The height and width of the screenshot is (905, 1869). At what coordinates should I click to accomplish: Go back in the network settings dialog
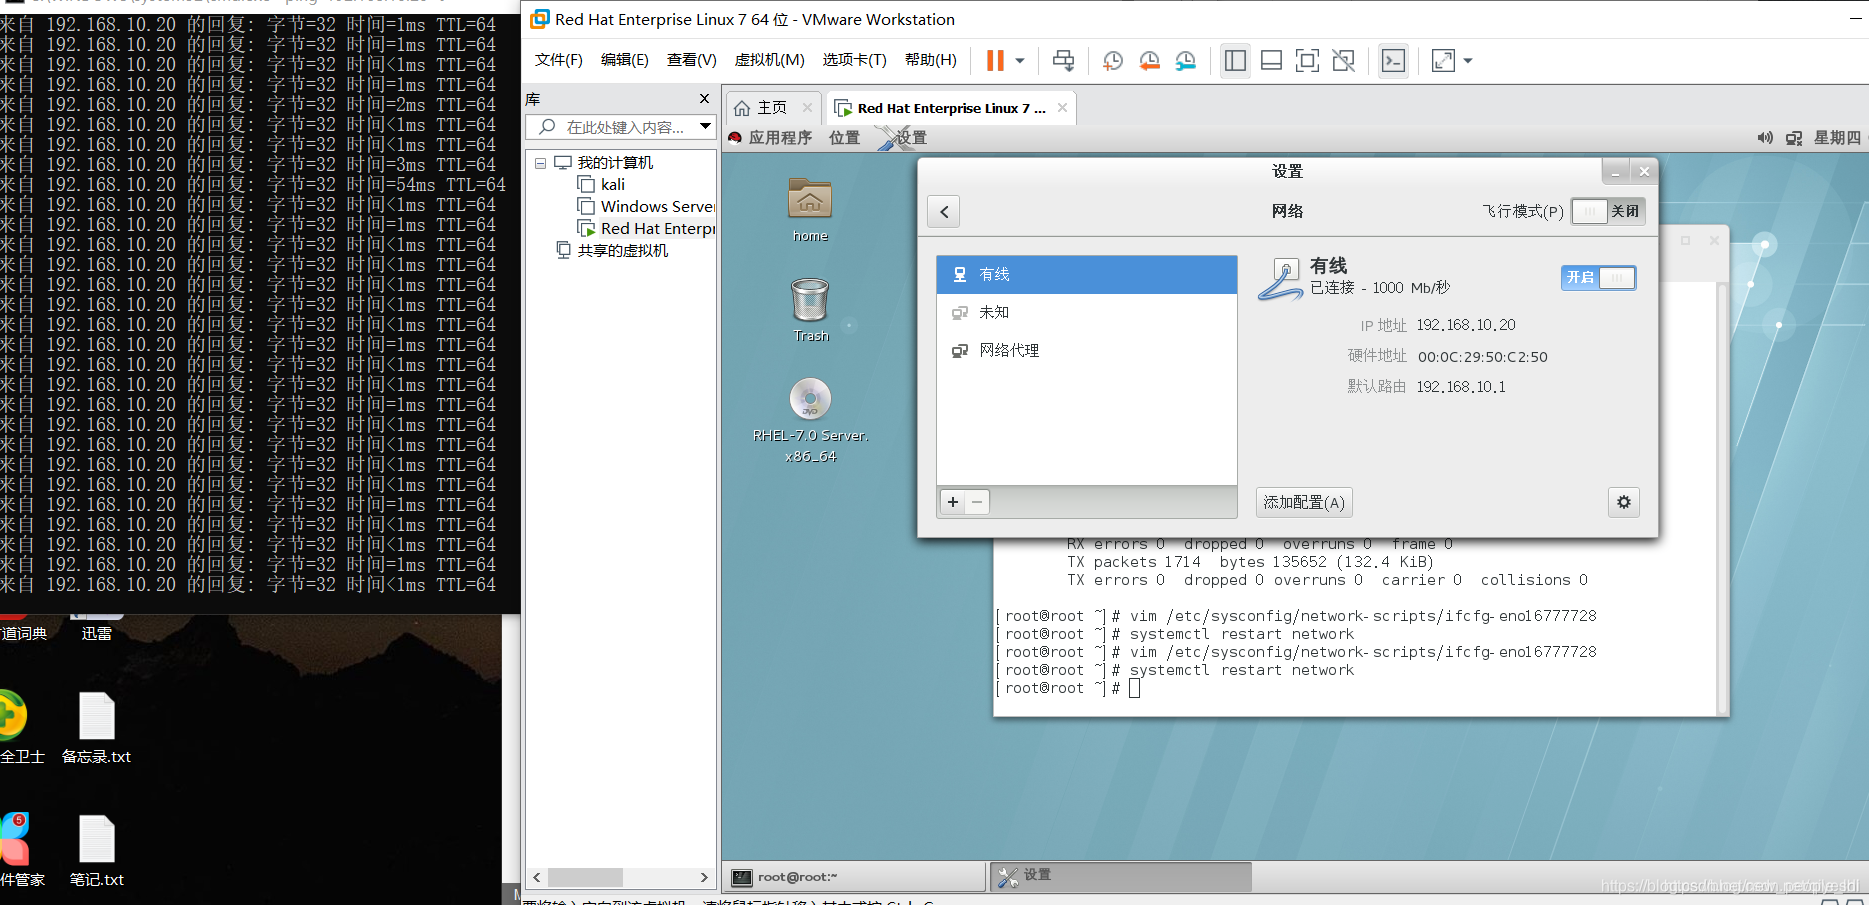(x=944, y=211)
